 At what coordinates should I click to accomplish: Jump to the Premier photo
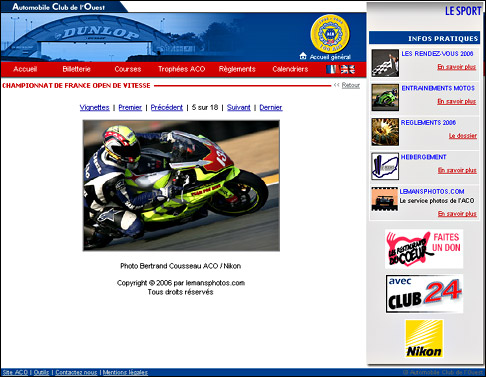[130, 107]
